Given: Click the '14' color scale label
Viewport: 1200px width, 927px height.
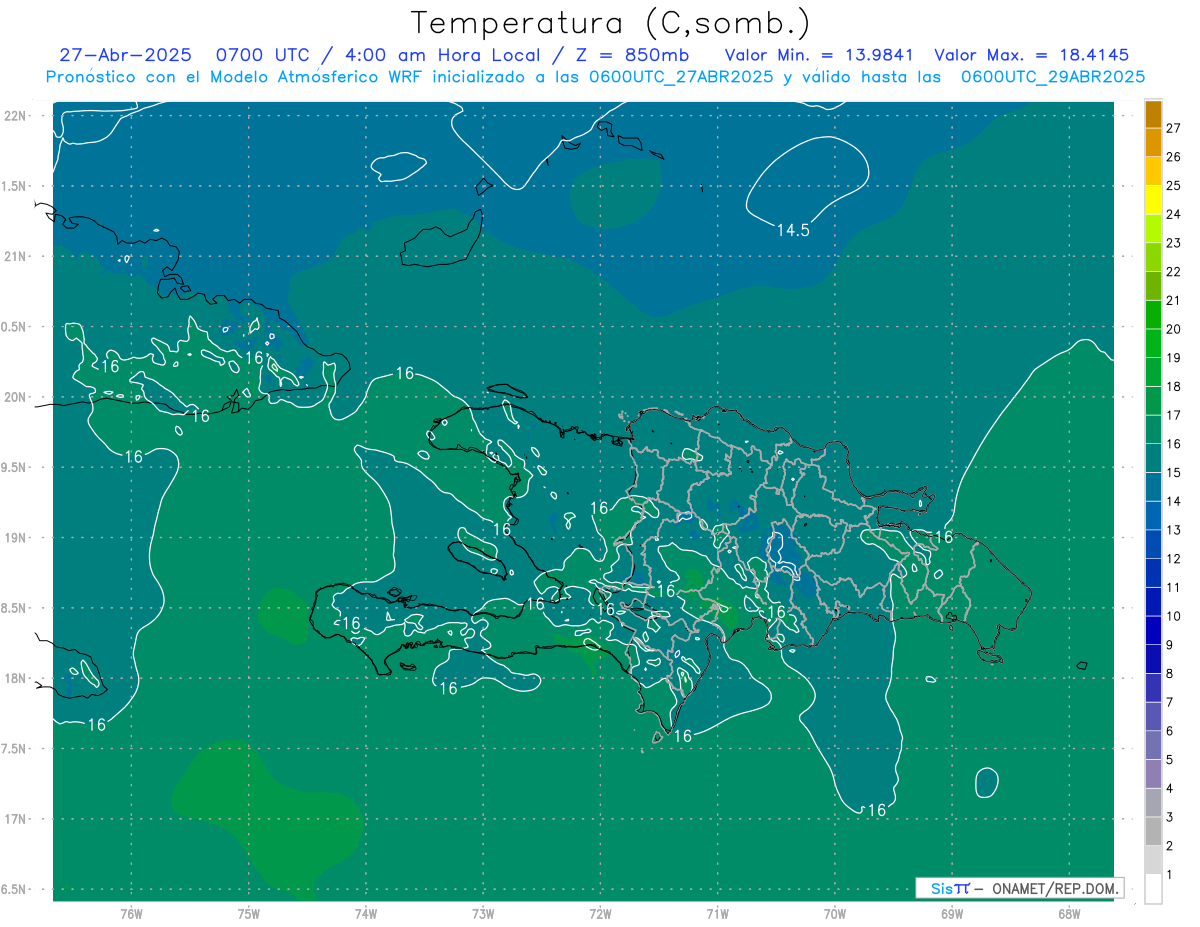Looking at the screenshot, I should (x=1174, y=501).
